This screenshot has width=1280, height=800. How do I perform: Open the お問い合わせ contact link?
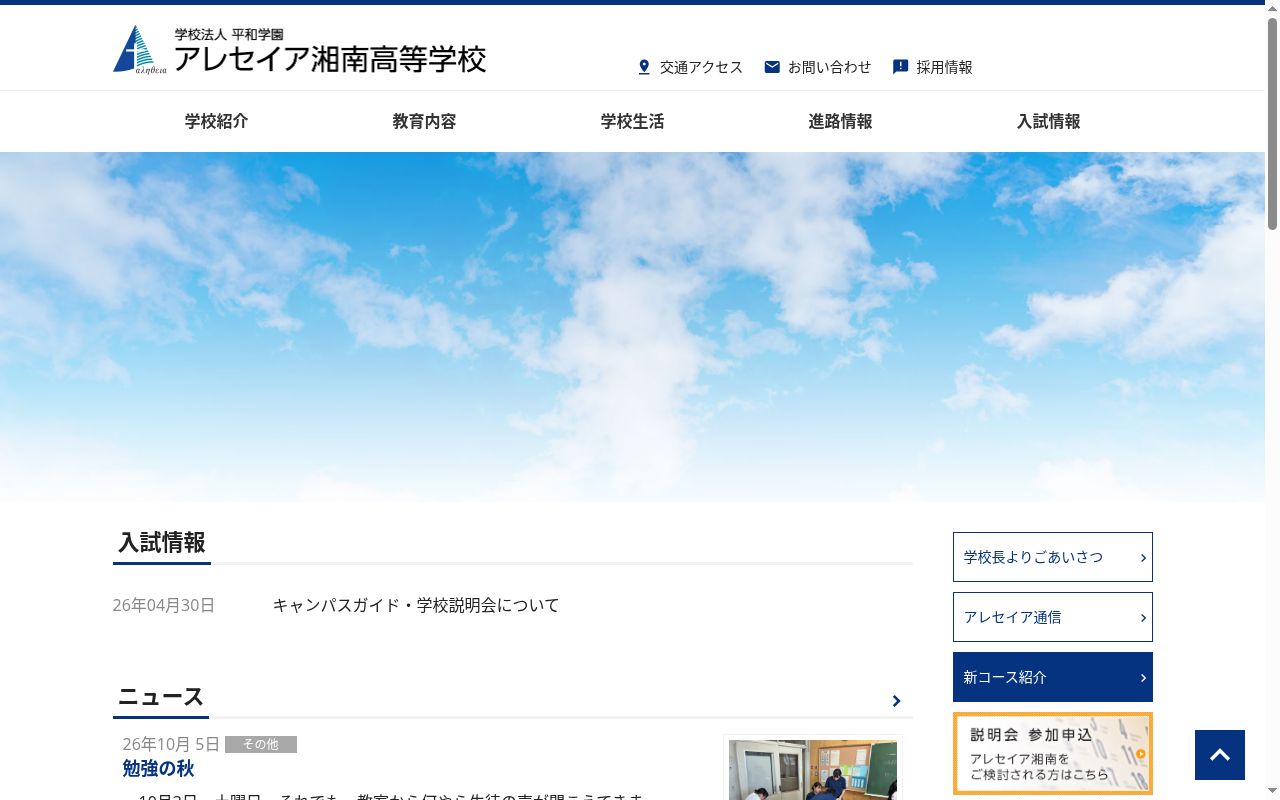tap(829, 67)
